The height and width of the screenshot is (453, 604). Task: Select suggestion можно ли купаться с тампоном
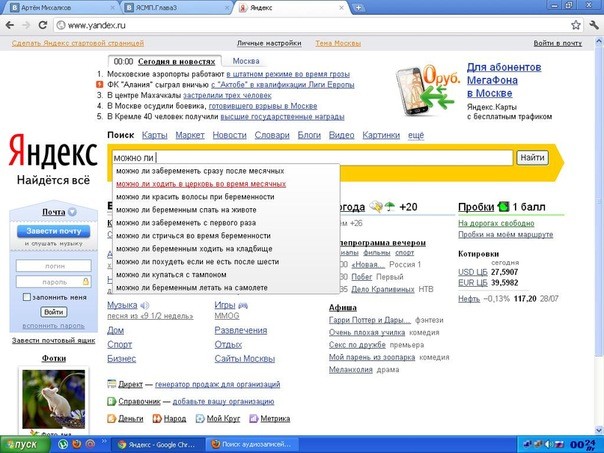point(226,275)
